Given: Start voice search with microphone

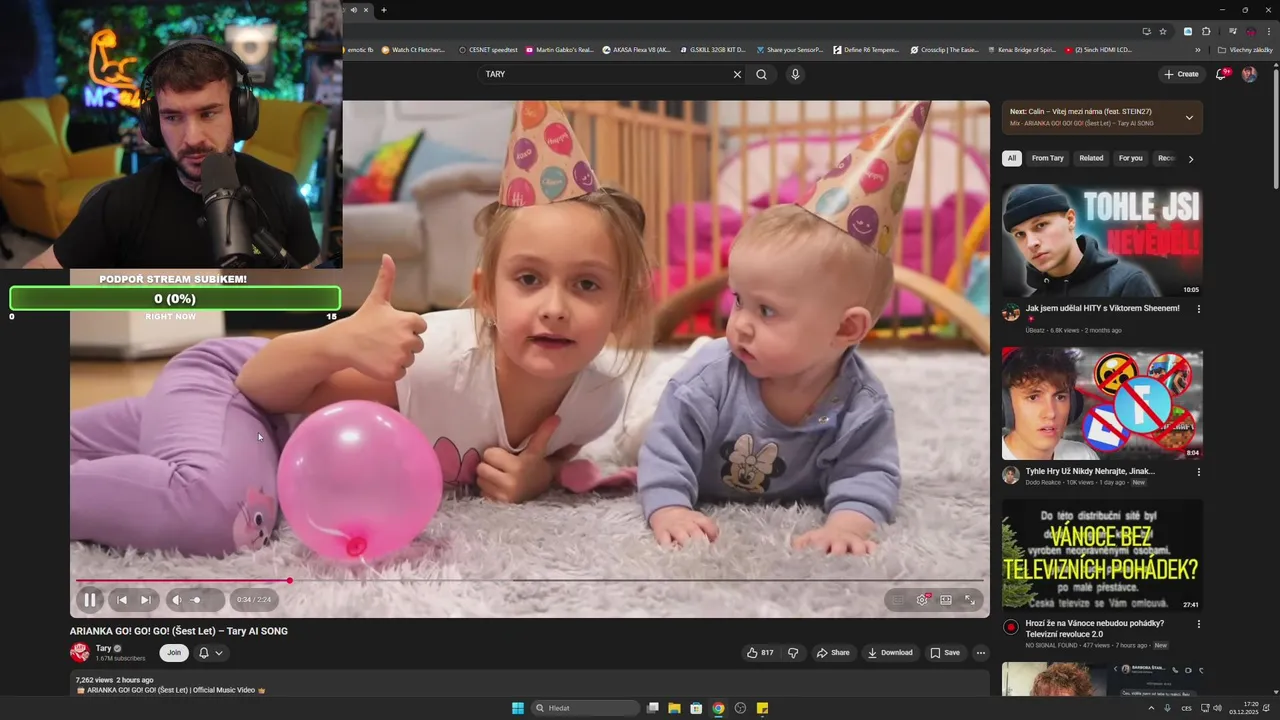Looking at the screenshot, I should pos(795,74).
